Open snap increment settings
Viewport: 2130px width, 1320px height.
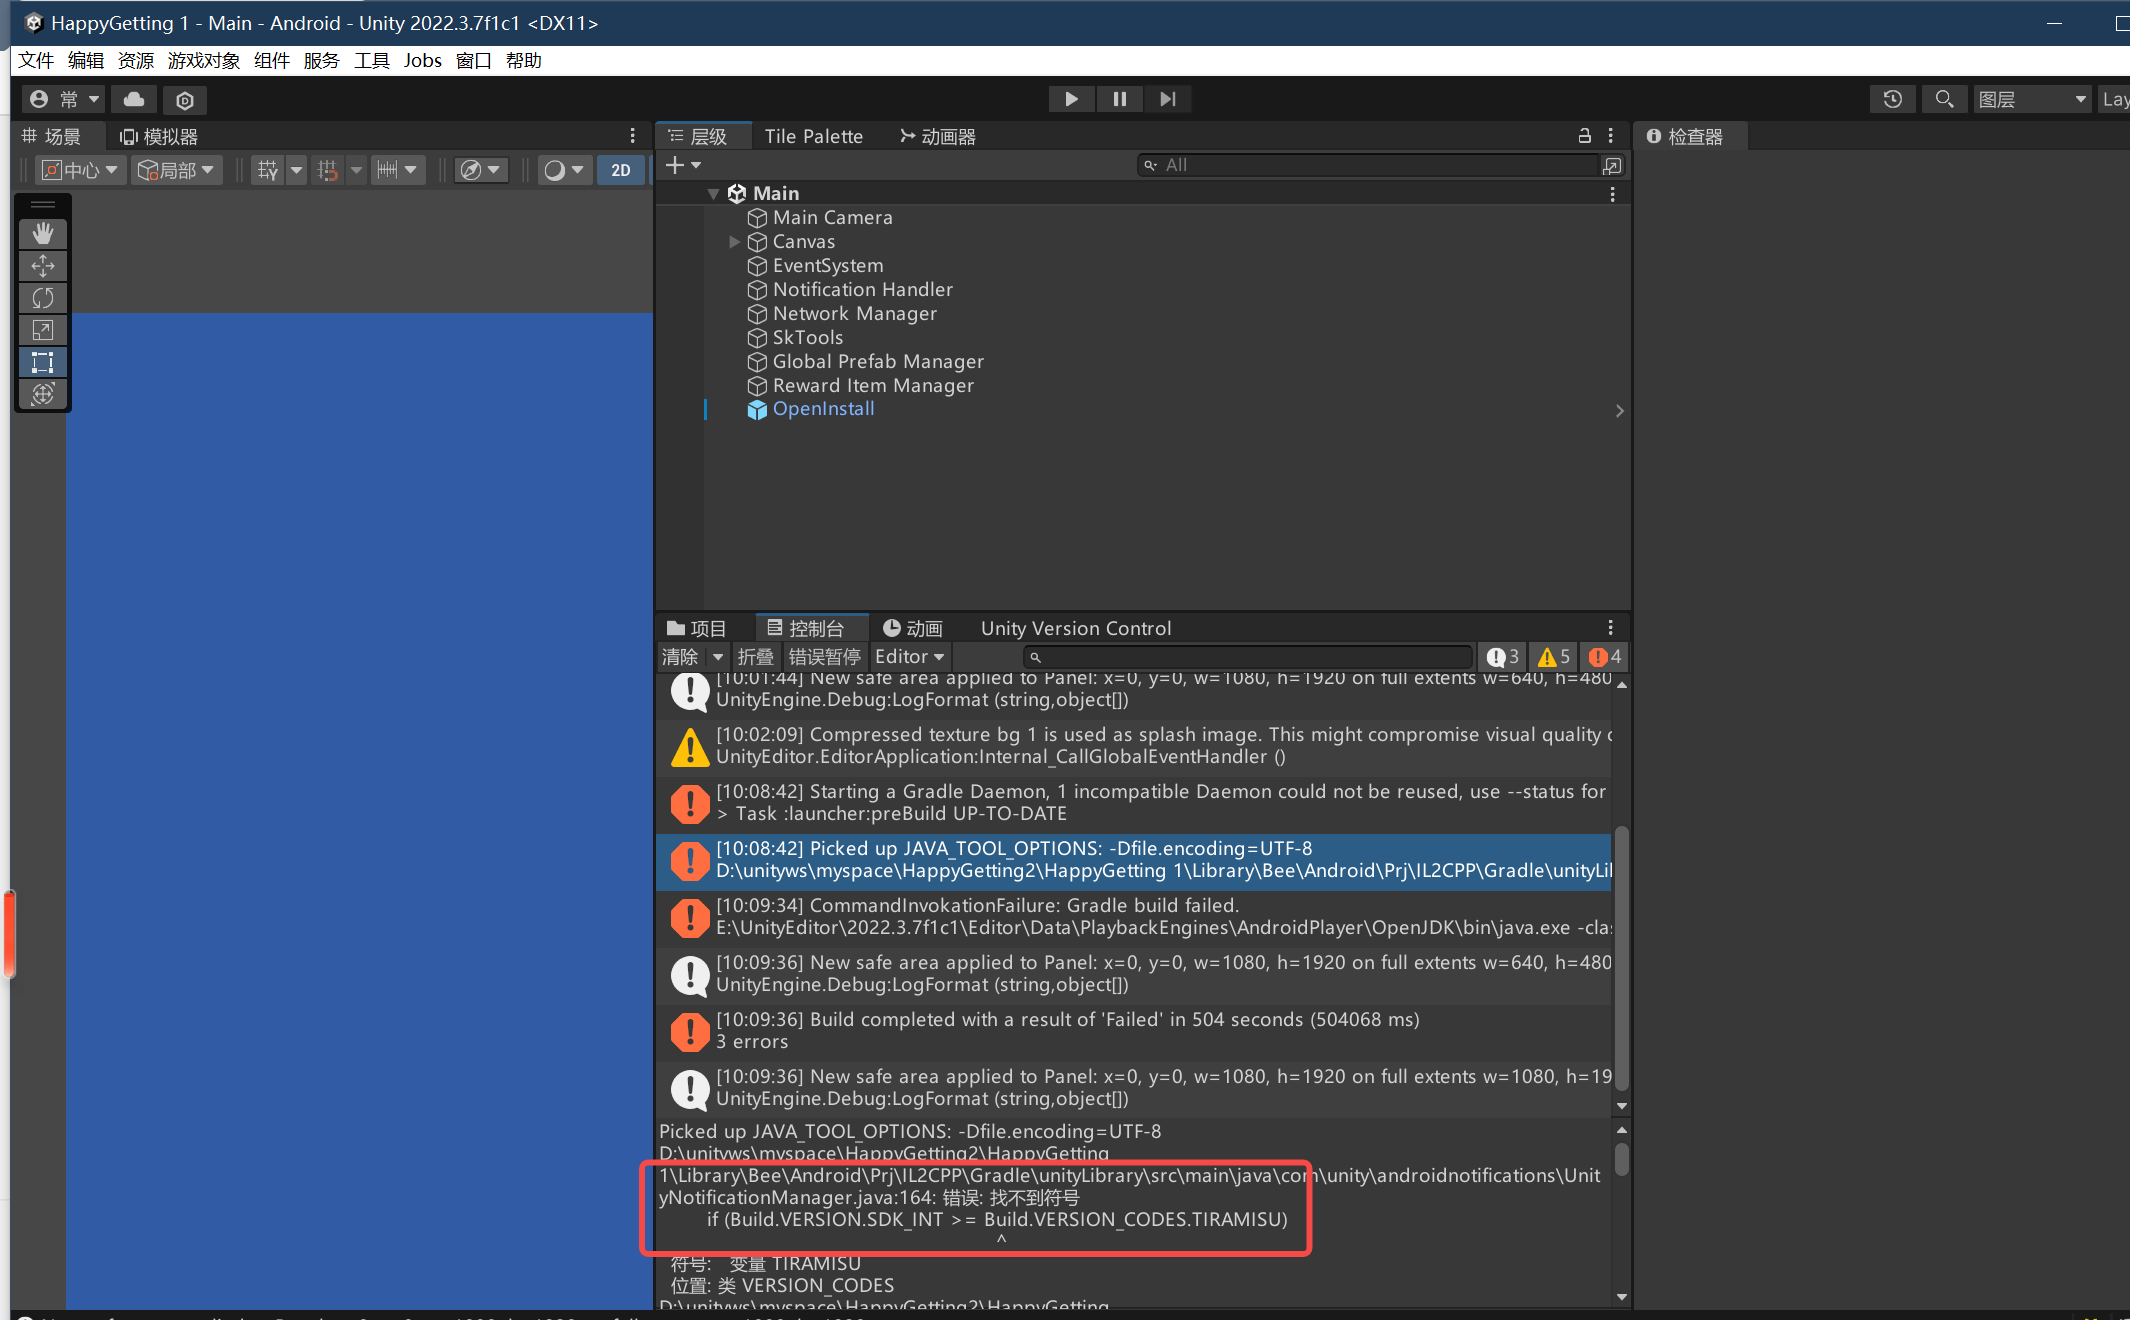[x=397, y=170]
